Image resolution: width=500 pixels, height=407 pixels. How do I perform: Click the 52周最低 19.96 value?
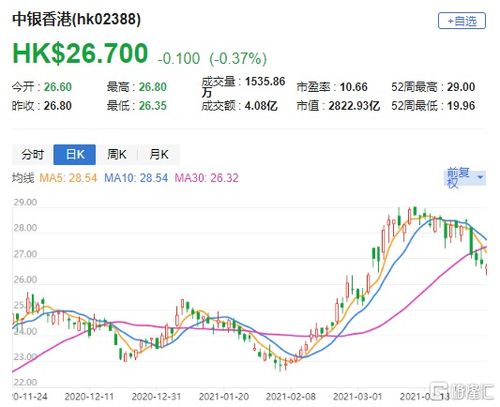433,106
